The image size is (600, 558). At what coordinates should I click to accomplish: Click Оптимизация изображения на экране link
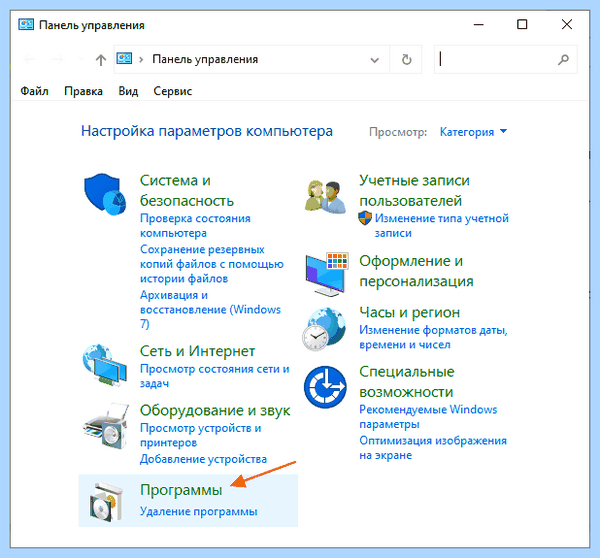(433, 448)
